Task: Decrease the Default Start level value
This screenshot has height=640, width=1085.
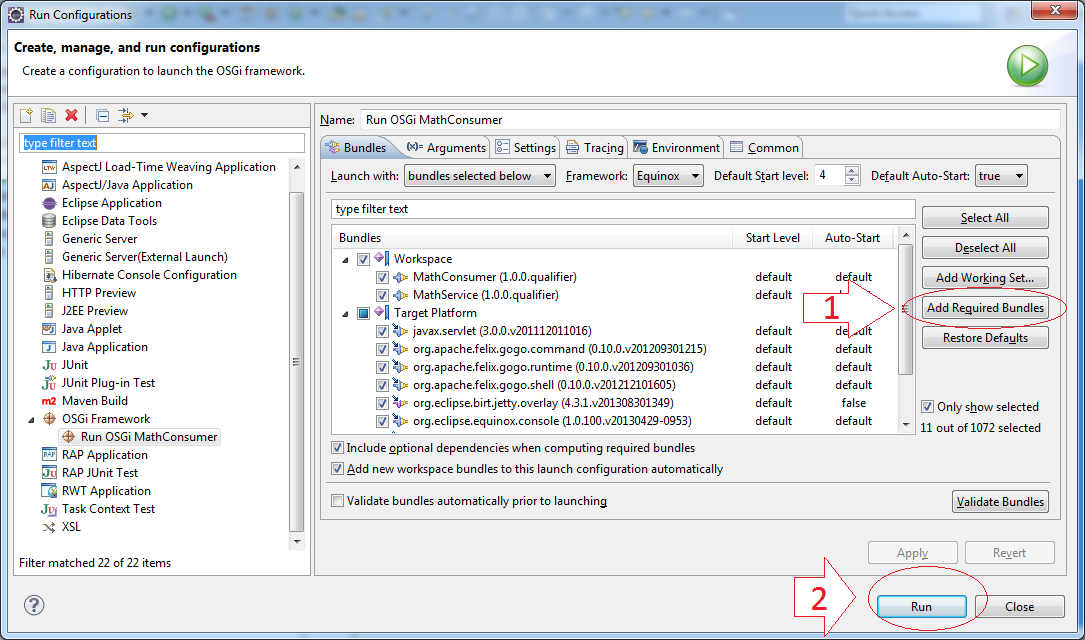Action: coord(852,181)
